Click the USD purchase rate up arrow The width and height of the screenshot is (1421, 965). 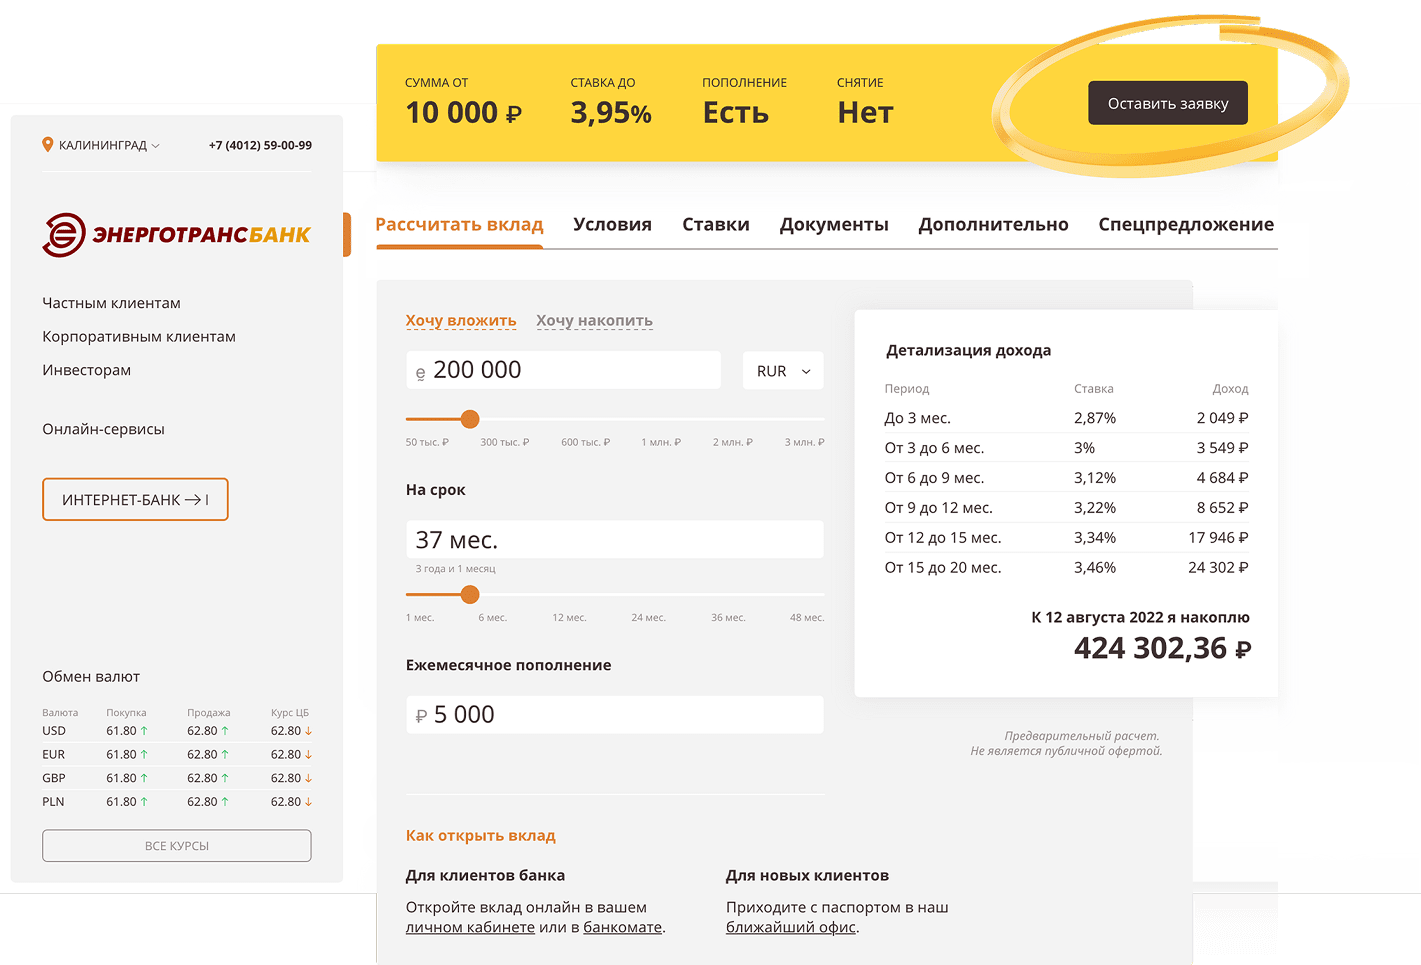coord(144,731)
